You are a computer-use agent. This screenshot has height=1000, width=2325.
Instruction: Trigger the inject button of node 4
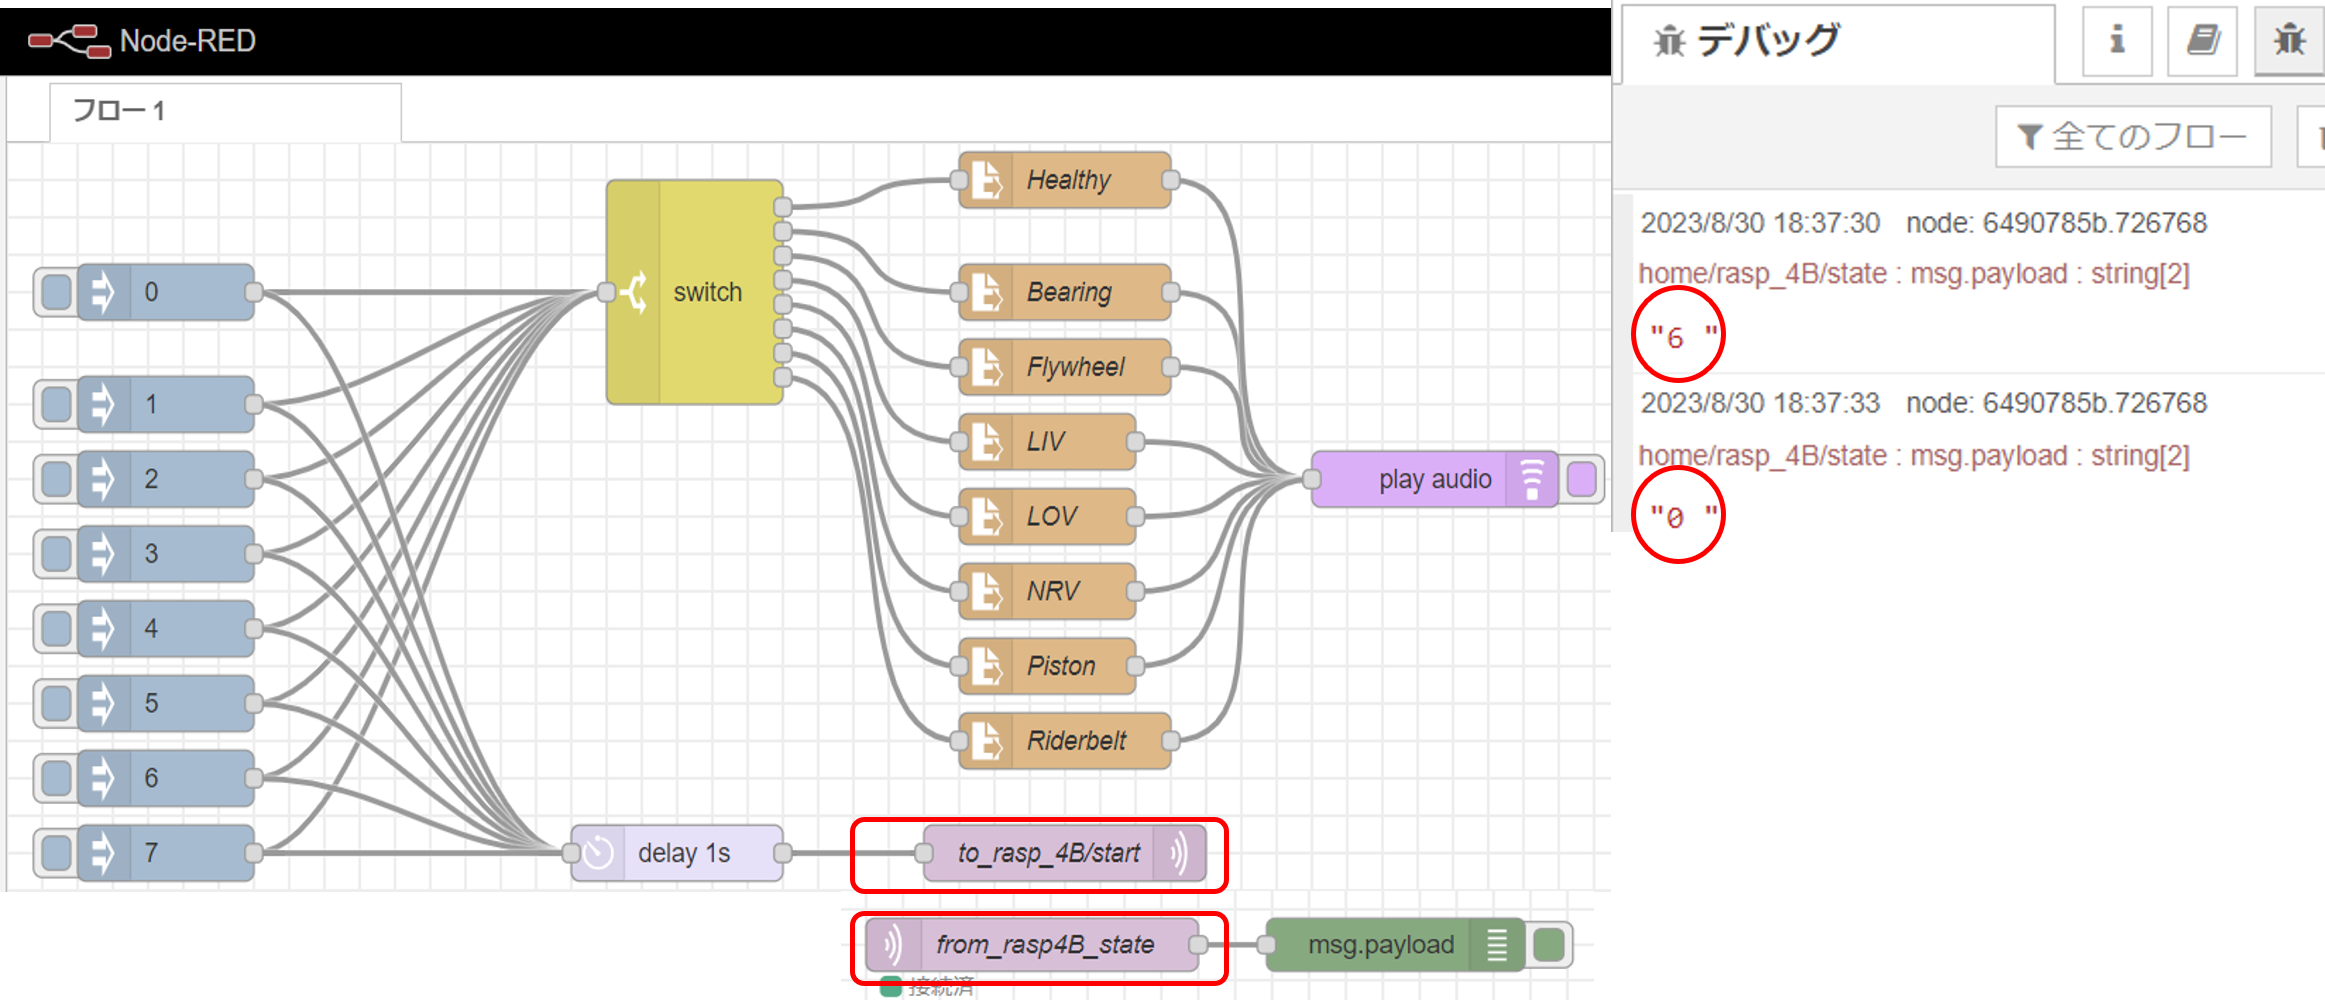(x=56, y=628)
